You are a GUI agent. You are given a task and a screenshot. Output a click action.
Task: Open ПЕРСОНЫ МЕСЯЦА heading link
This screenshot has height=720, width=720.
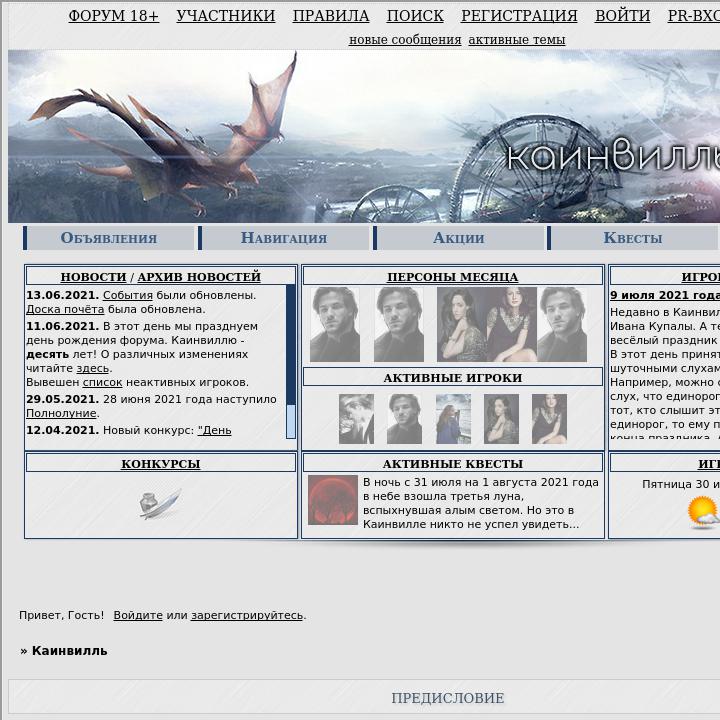tap(452, 277)
